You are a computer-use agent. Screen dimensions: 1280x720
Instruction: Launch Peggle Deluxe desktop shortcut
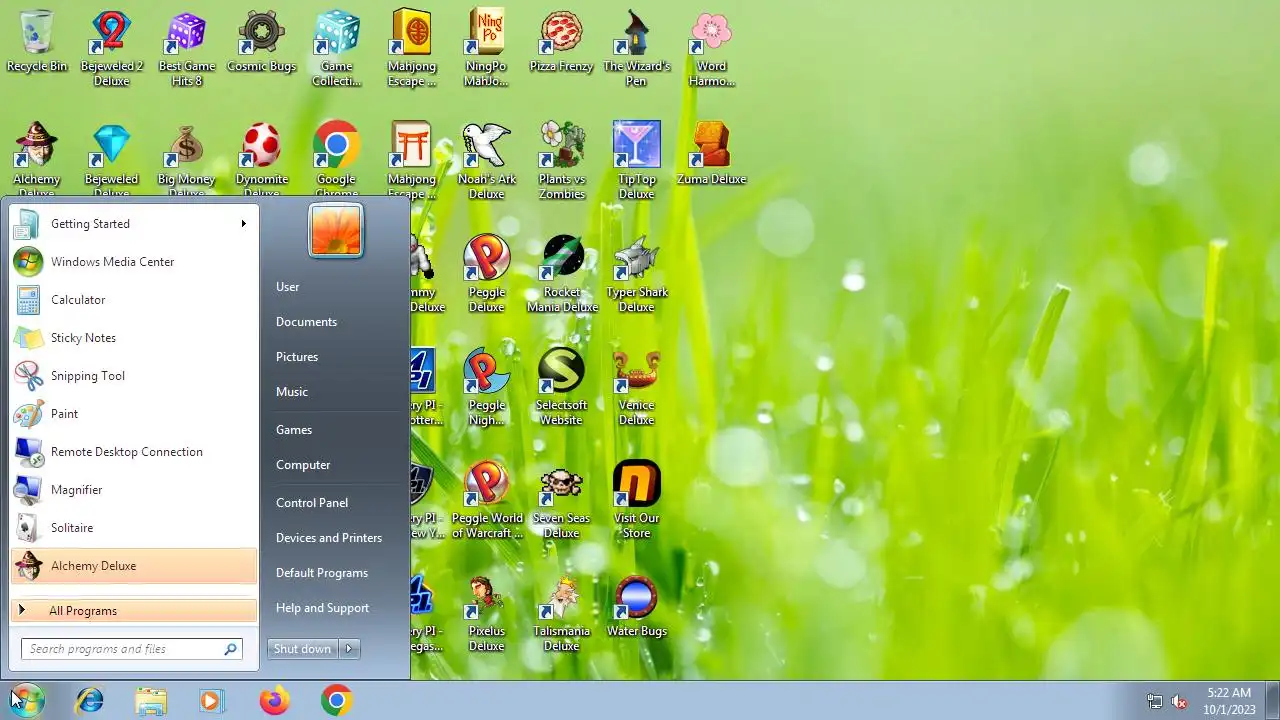pyautogui.click(x=487, y=274)
